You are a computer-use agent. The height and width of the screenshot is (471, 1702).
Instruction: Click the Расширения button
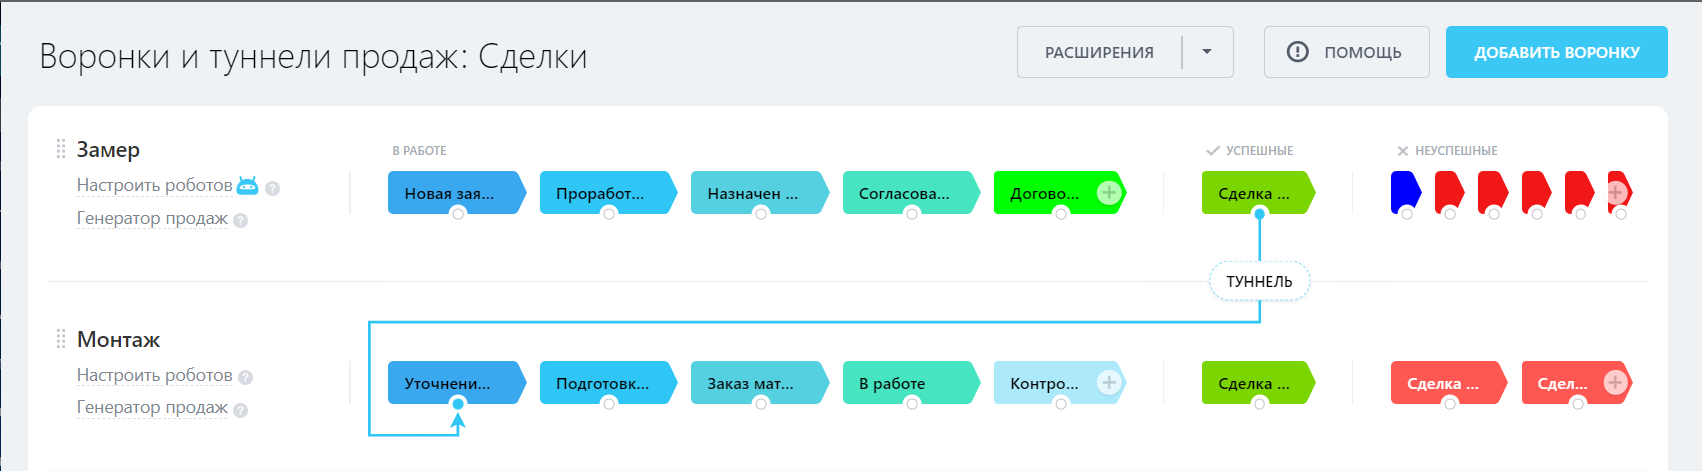(x=1099, y=52)
